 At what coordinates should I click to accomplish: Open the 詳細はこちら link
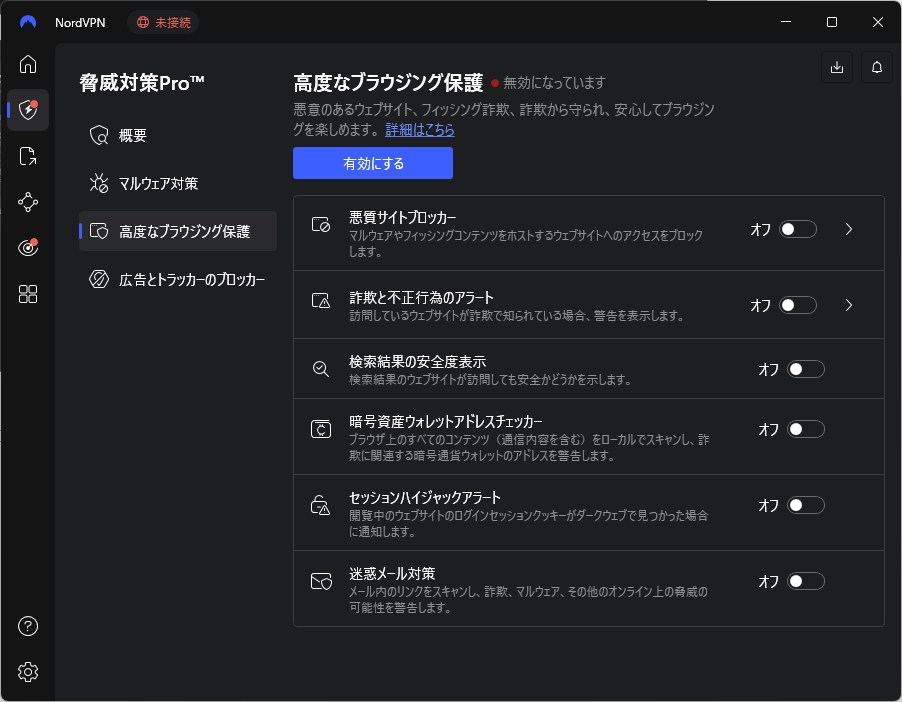click(x=420, y=130)
